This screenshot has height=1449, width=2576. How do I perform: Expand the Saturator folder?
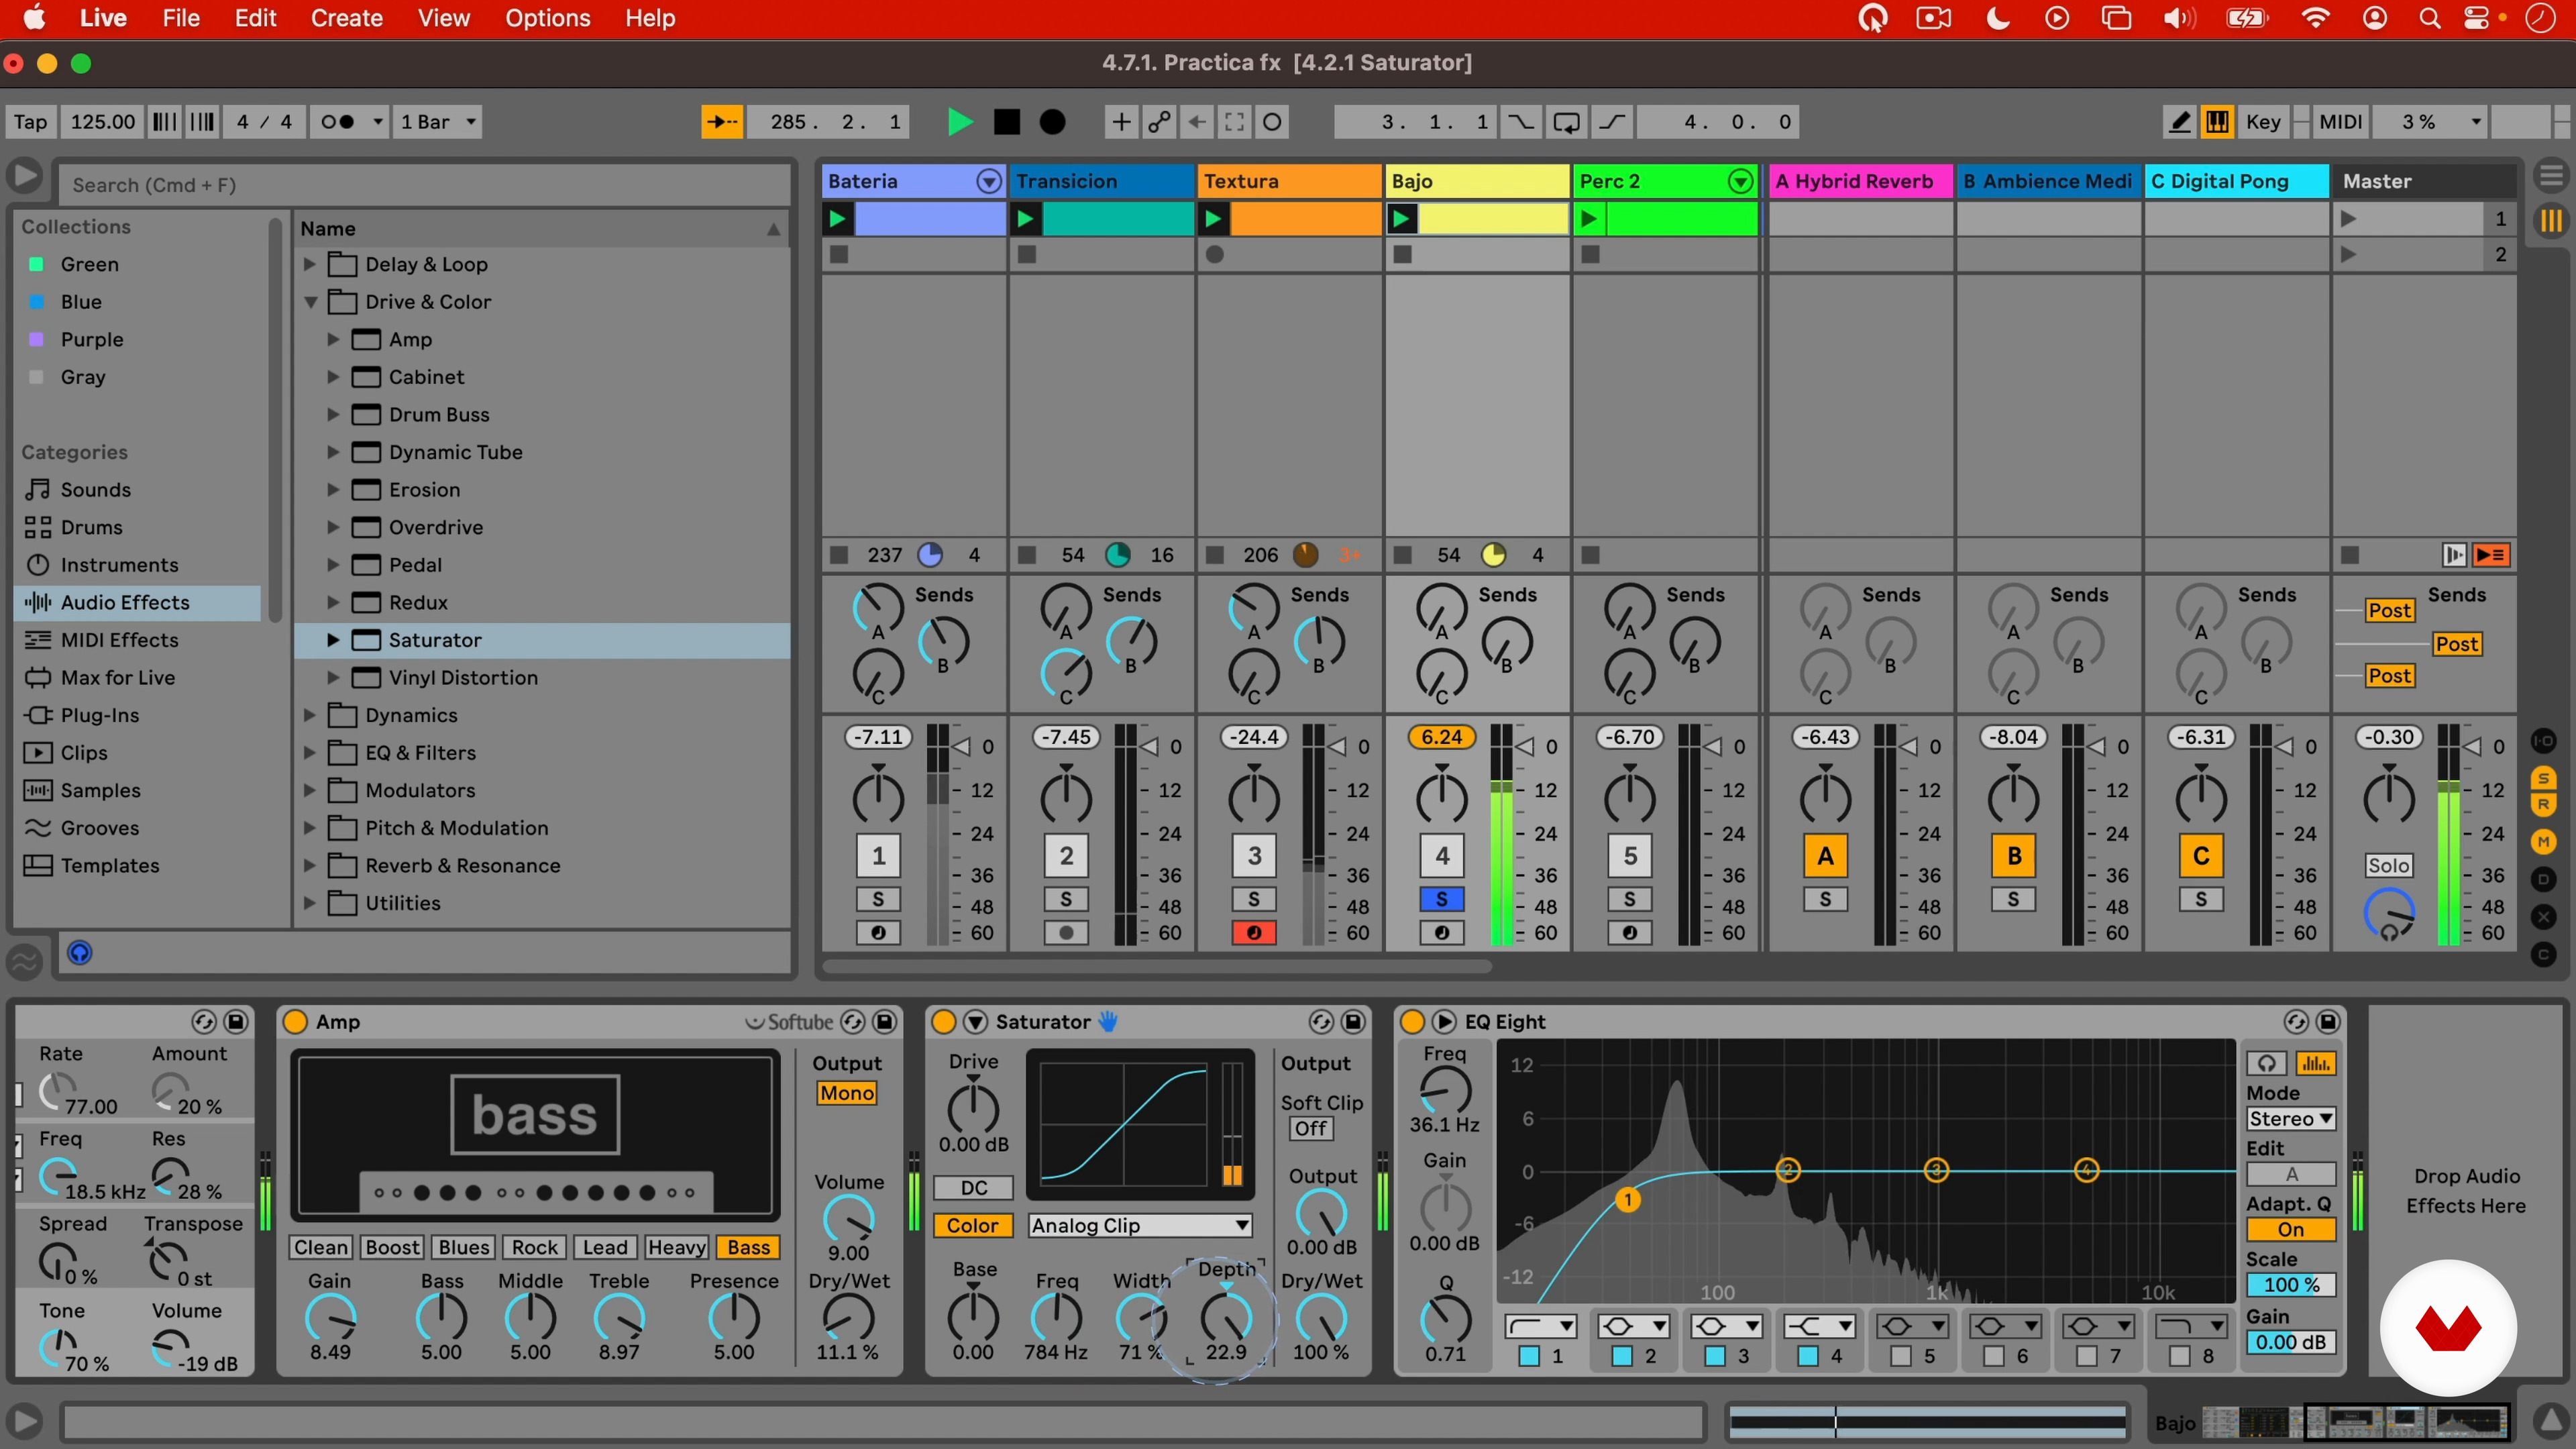pos(333,640)
